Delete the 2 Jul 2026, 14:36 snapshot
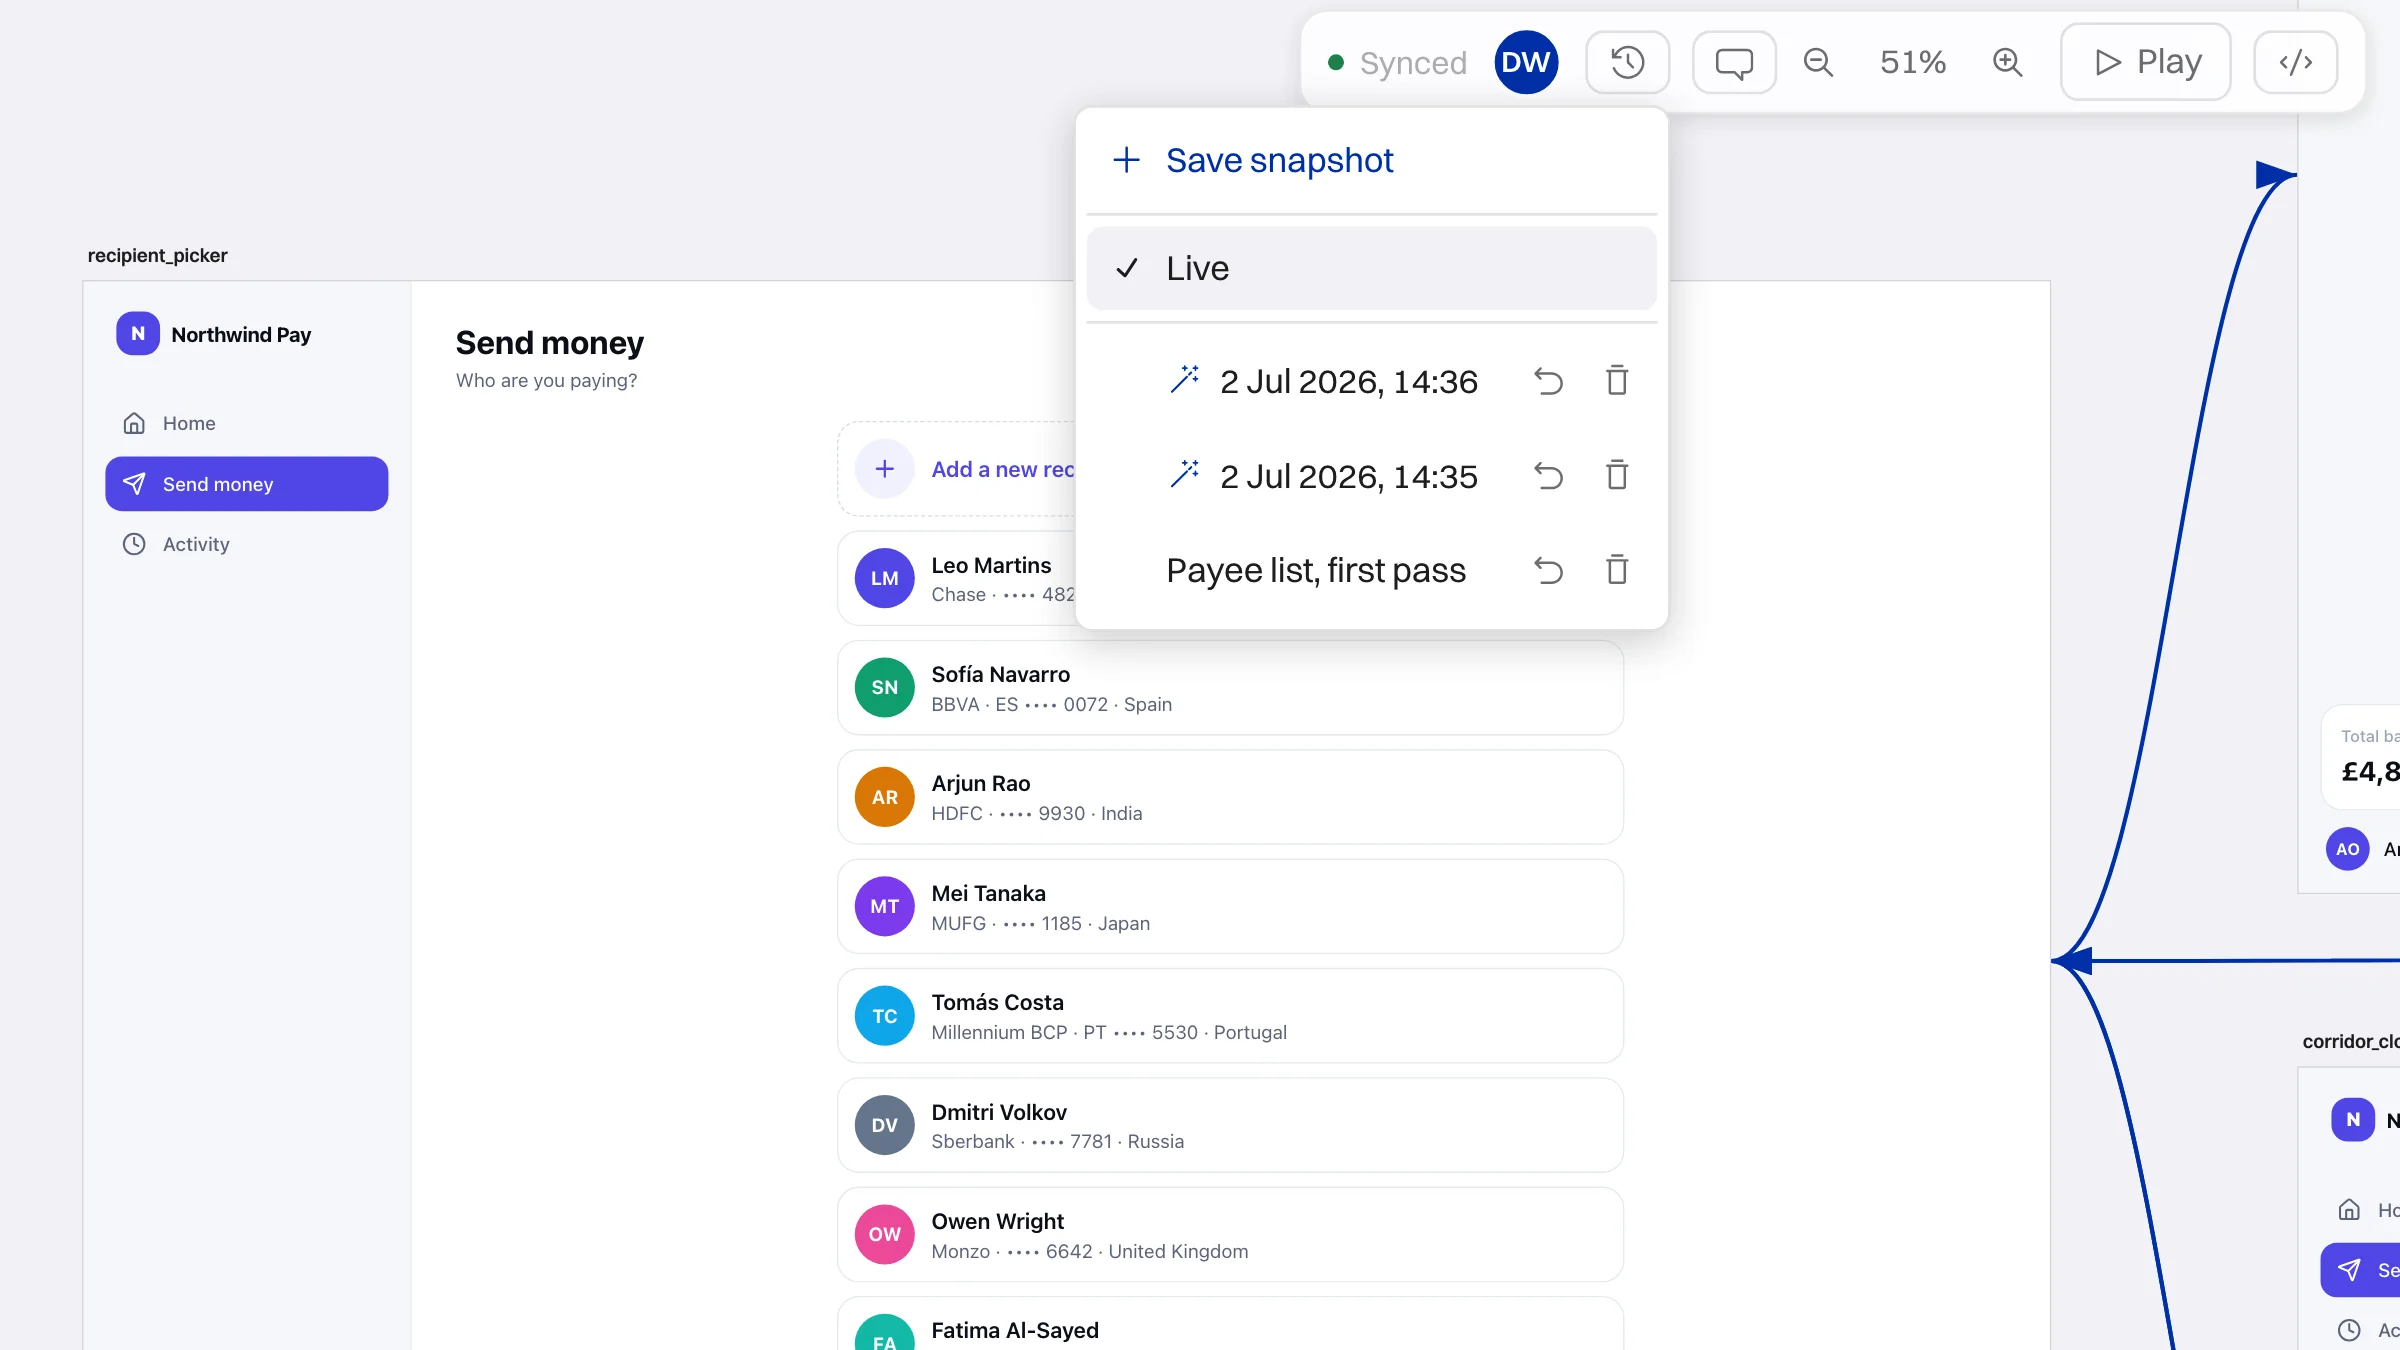The image size is (2400, 1350). click(1617, 381)
